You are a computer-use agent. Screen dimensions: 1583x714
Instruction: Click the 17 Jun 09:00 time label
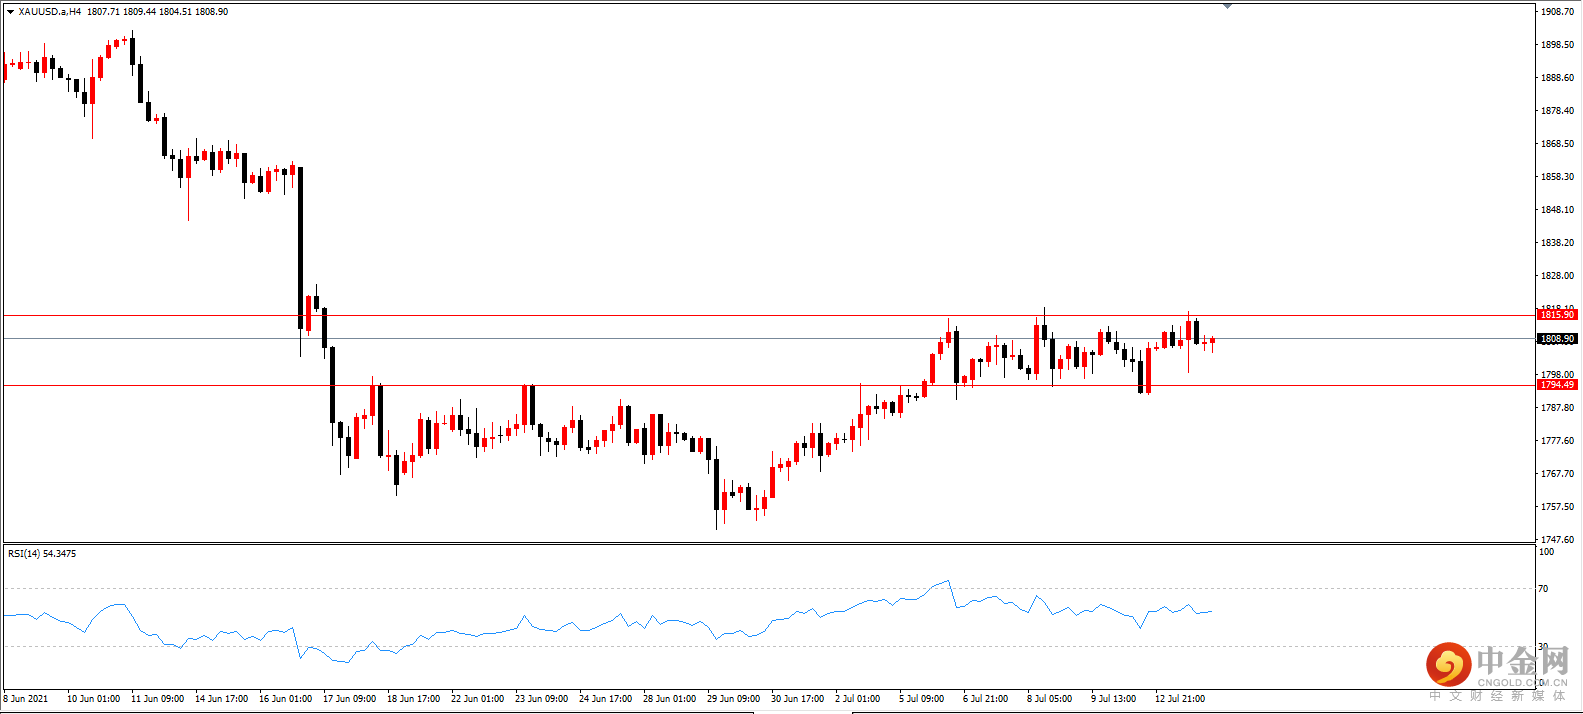point(349,699)
